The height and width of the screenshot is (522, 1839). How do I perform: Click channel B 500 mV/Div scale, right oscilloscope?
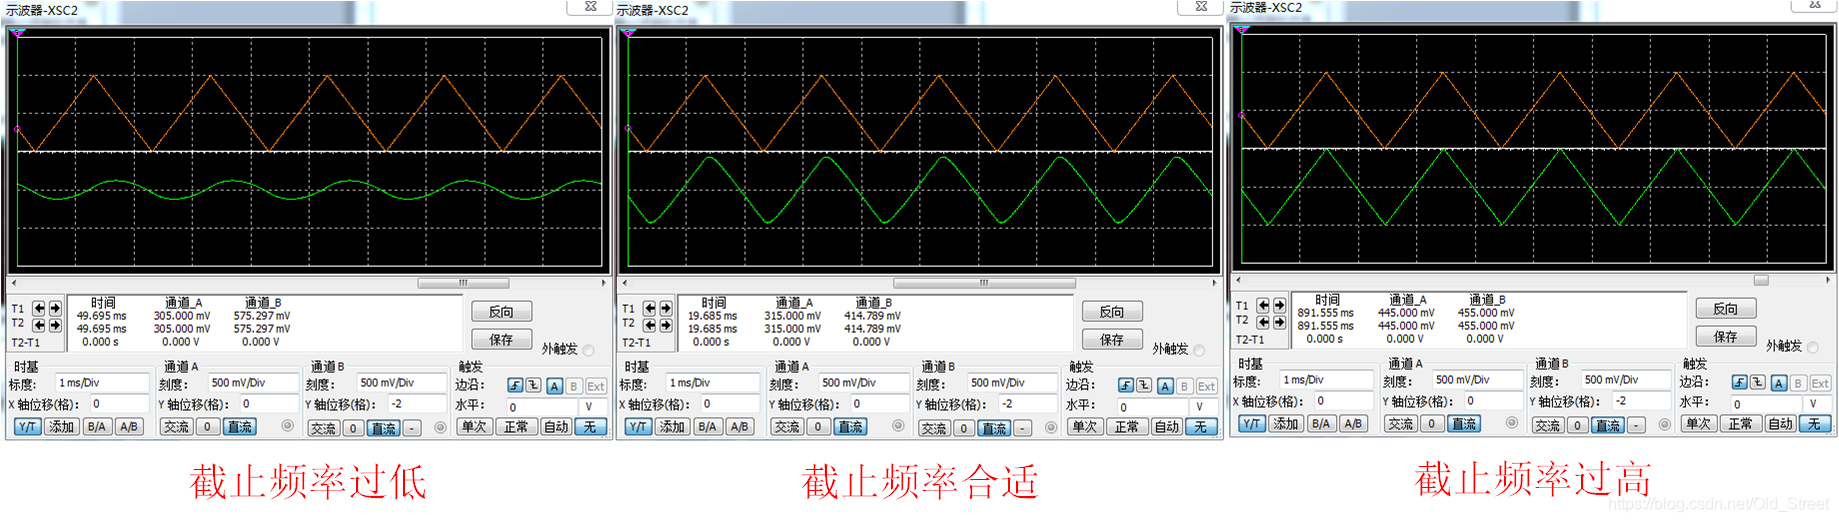pos(1627,380)
